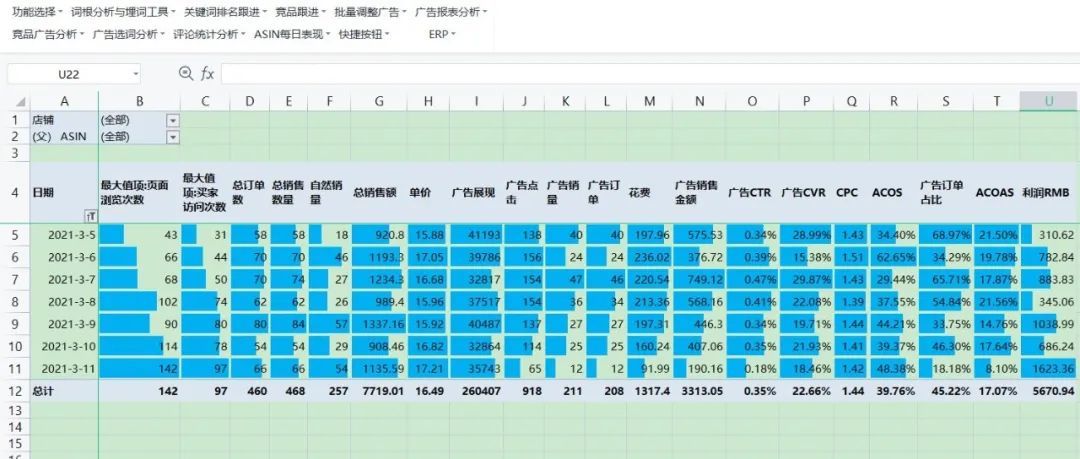The height and width of the screenshot is (459, 1080).
Task: Open the ERP menu
Action: coord(442,34)
